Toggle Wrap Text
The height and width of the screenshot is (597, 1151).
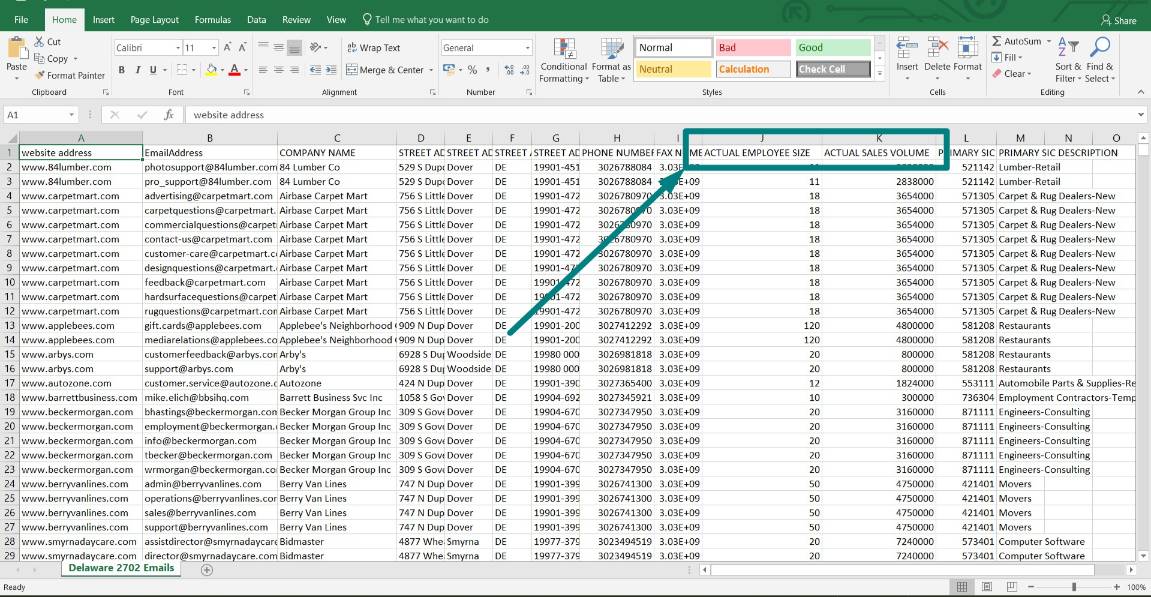tap(373, 48)
